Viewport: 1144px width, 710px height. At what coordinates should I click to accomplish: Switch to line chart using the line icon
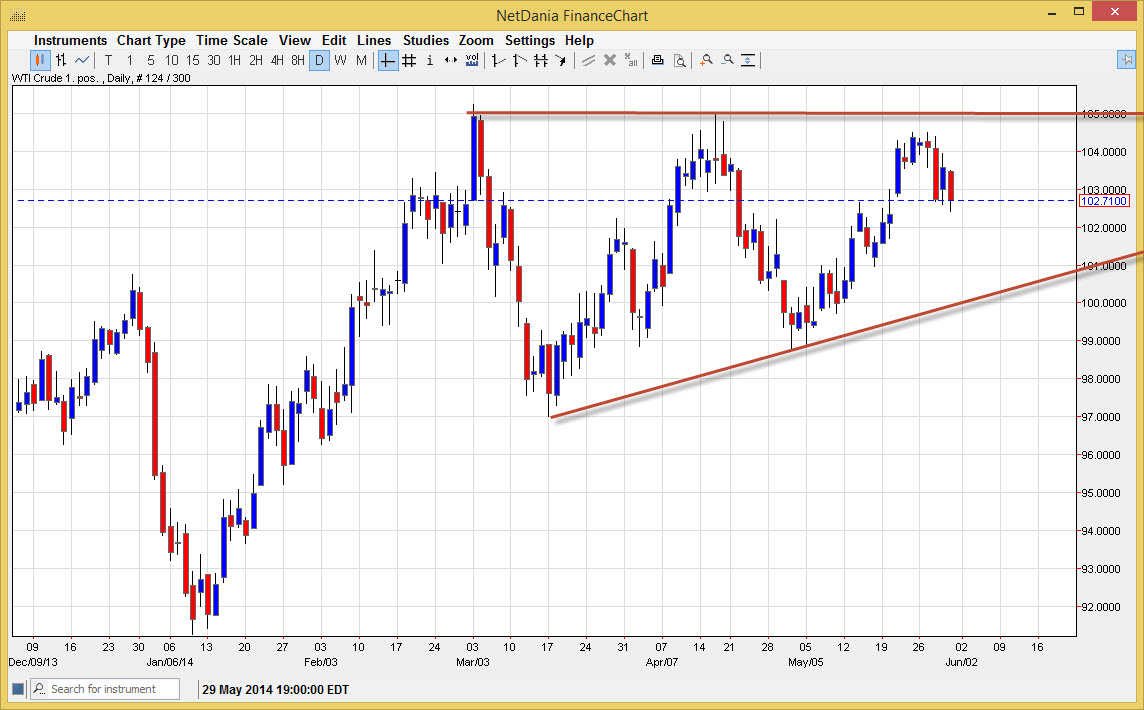point(82,60)
